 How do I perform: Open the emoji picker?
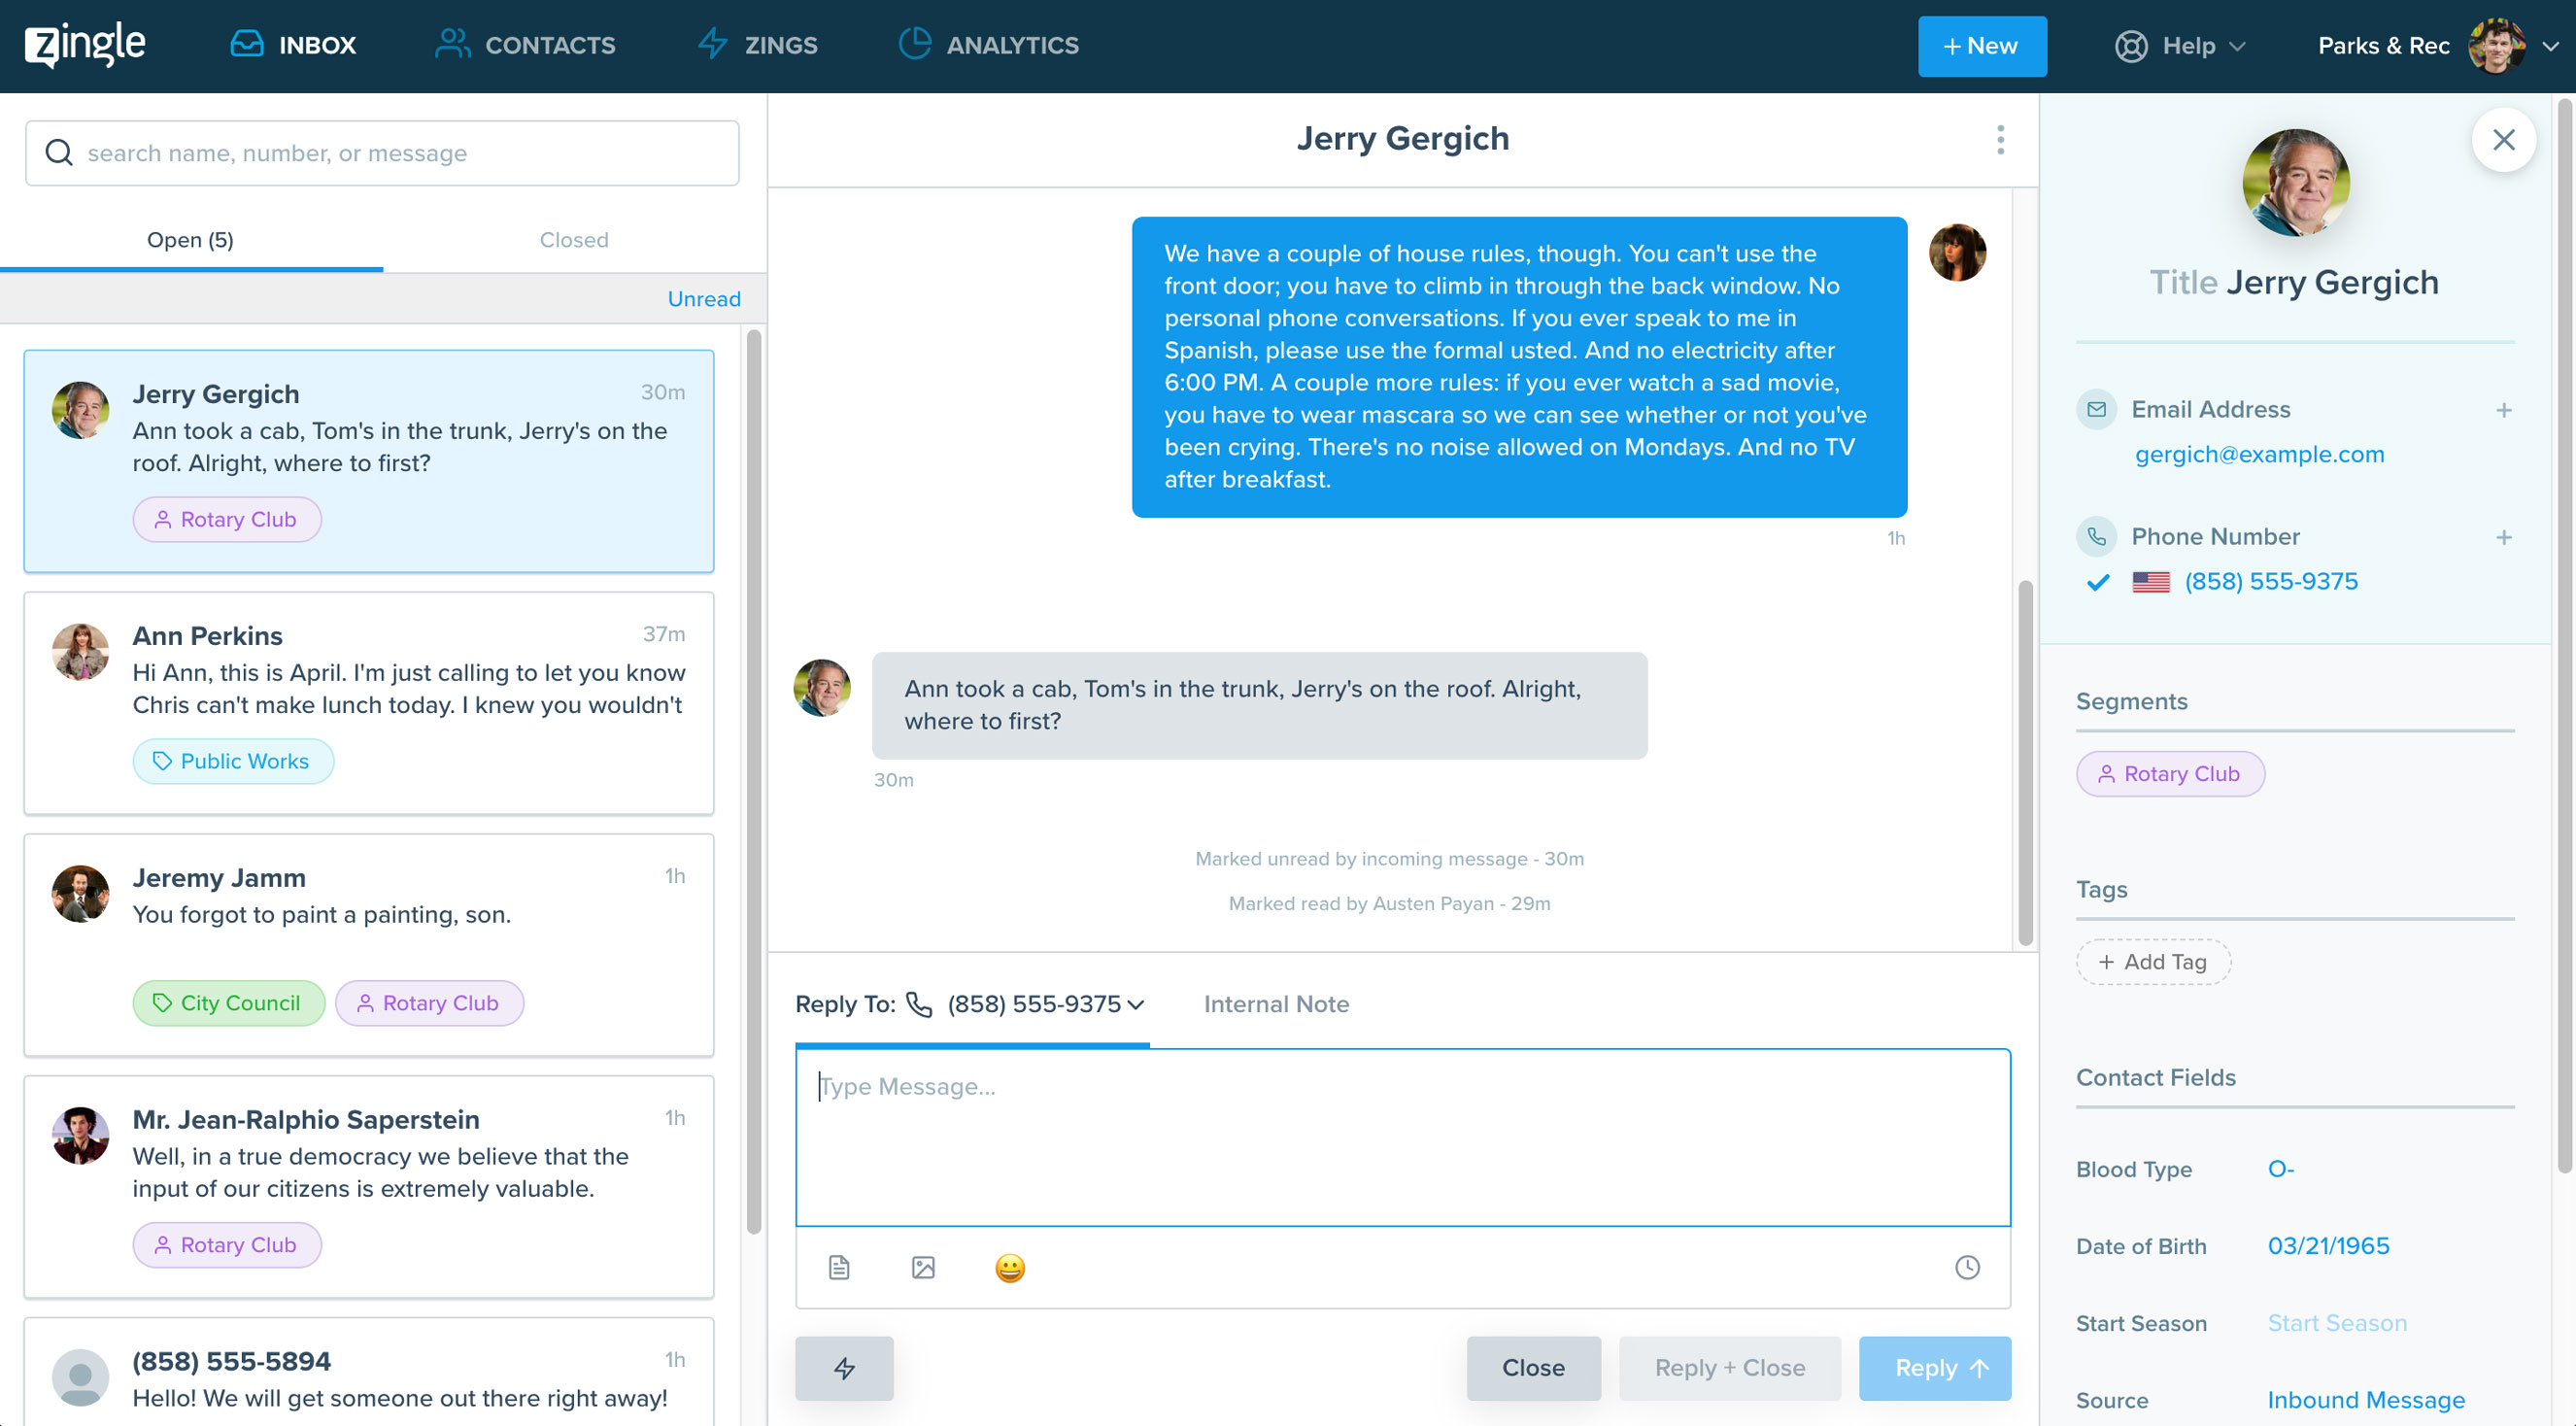1009,1268
